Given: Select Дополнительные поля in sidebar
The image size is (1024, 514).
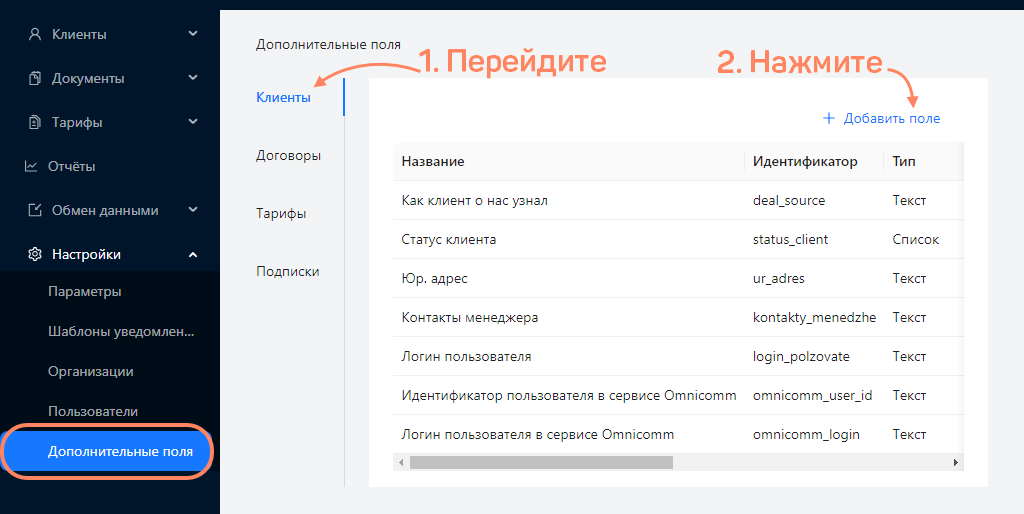Looking at the screenshot, I should [108, 451].
